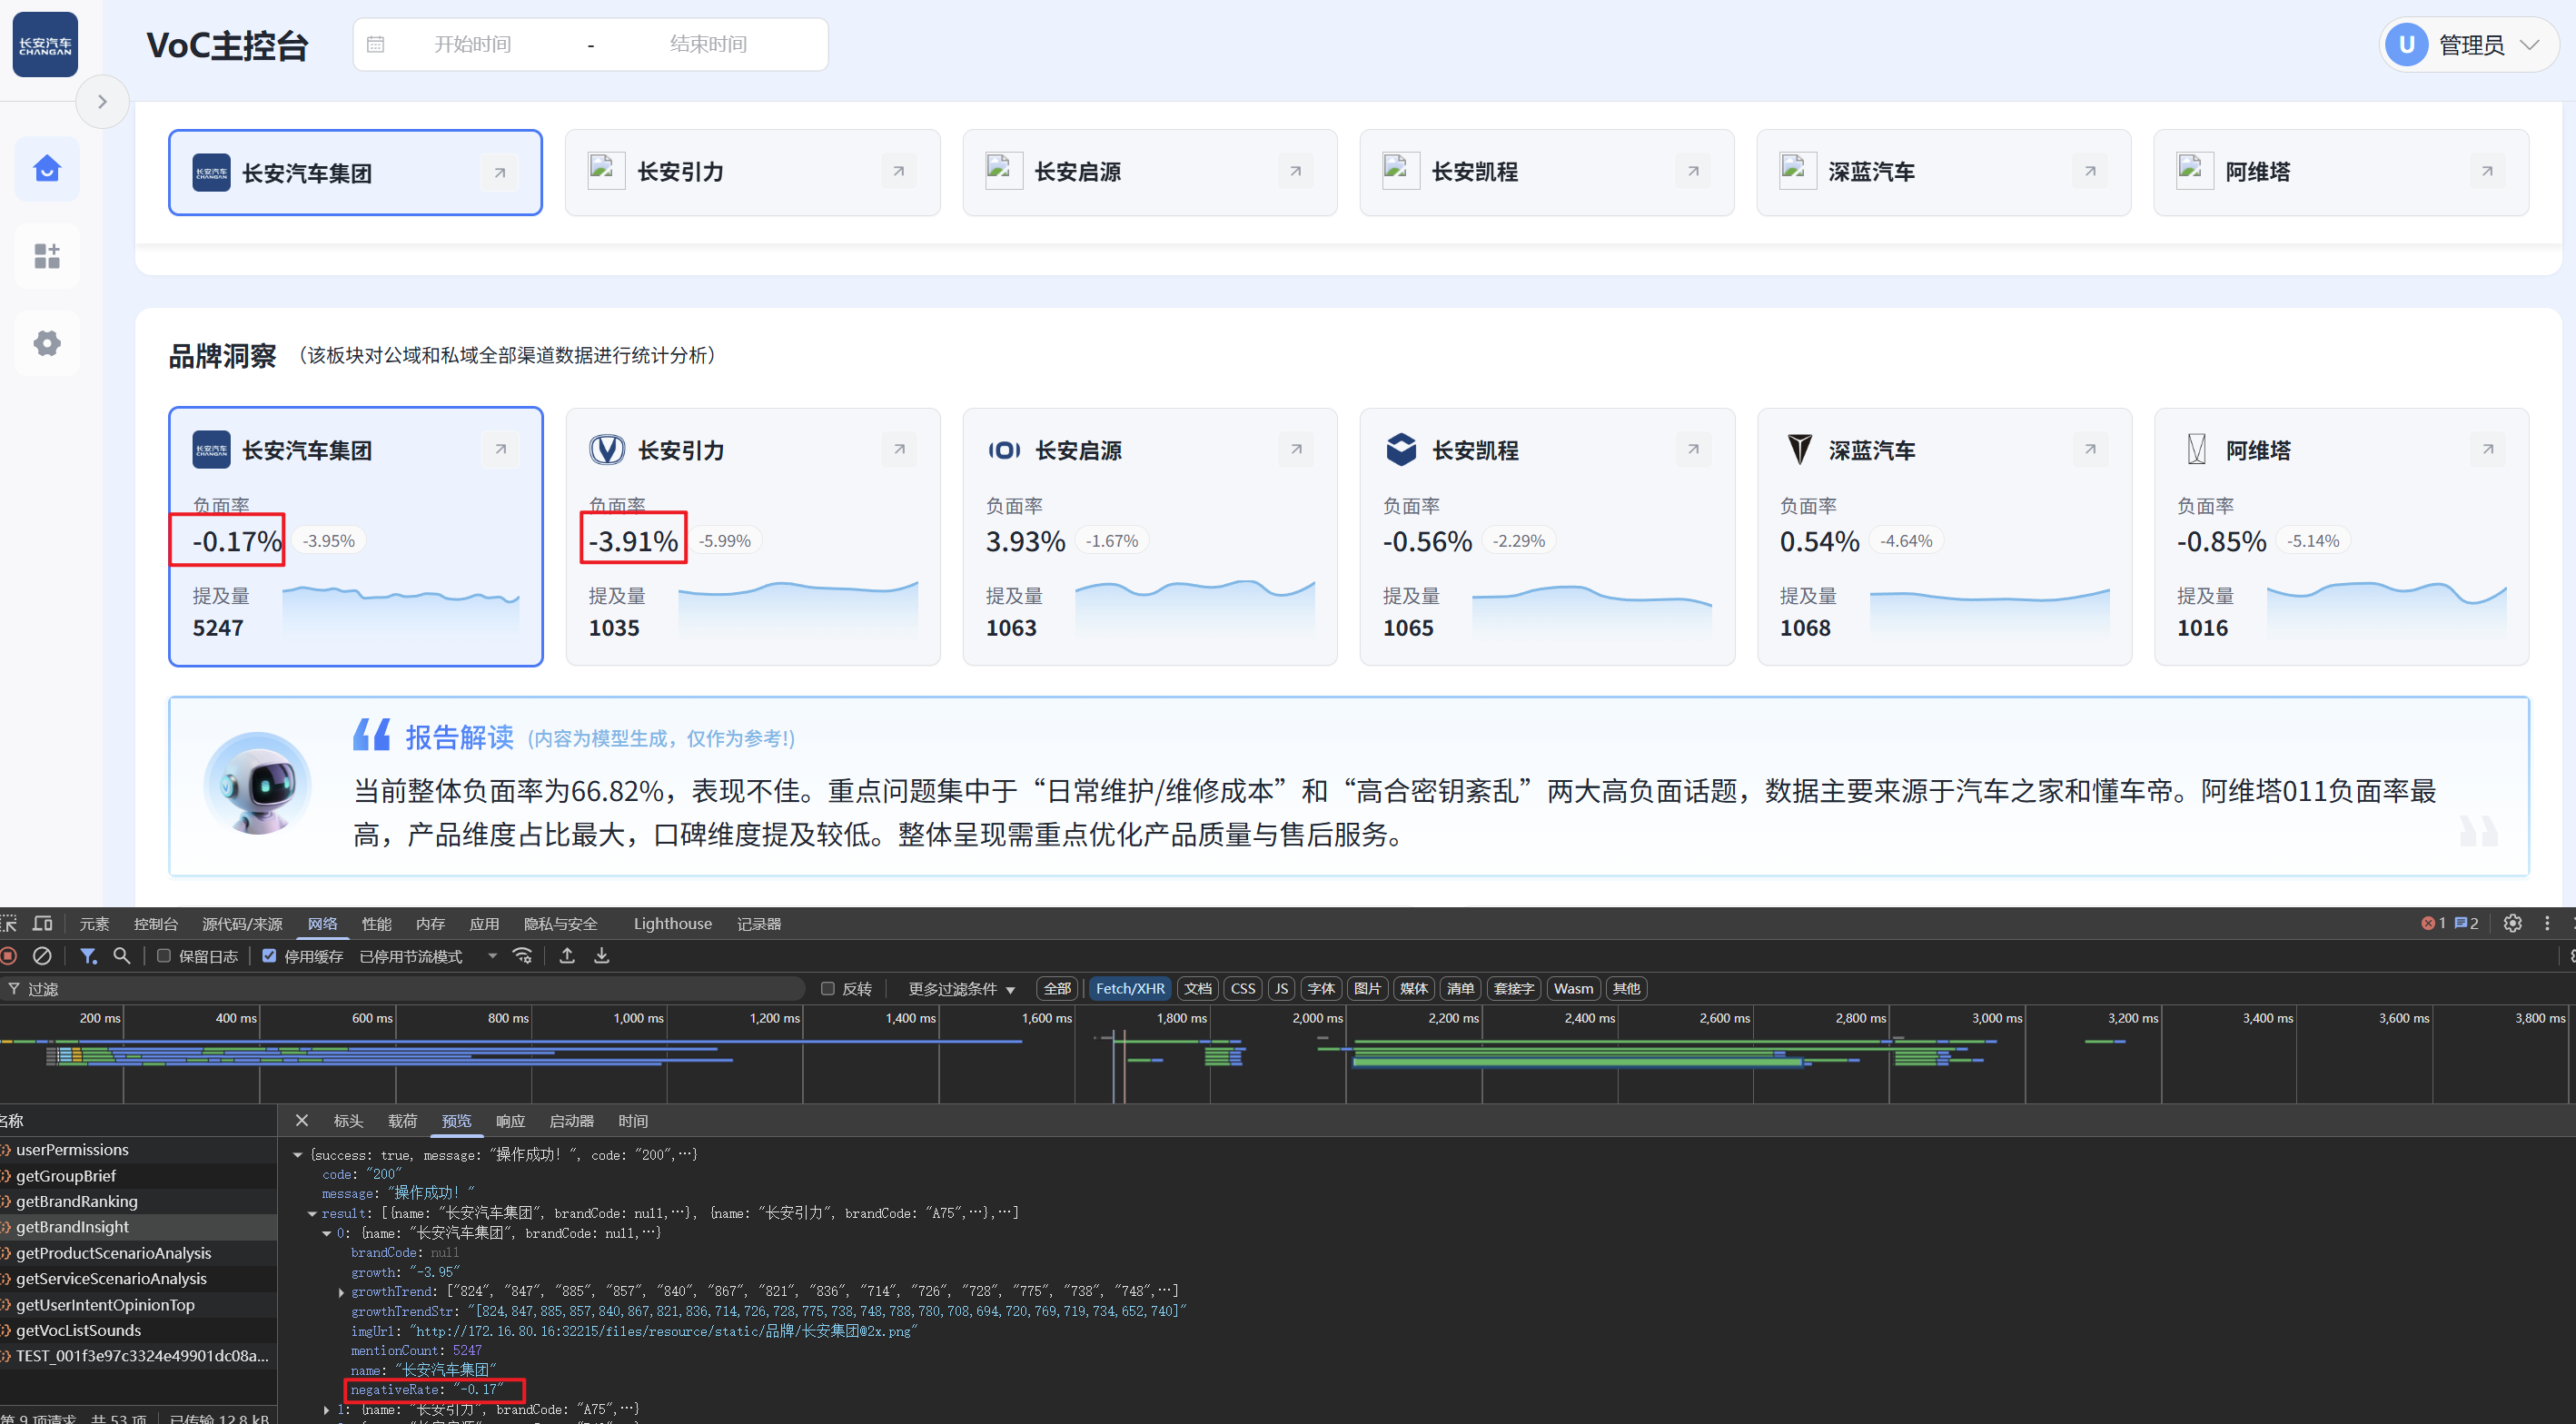Click the Changan logo at top left
2576x1424 pixels.
(45, 44)
